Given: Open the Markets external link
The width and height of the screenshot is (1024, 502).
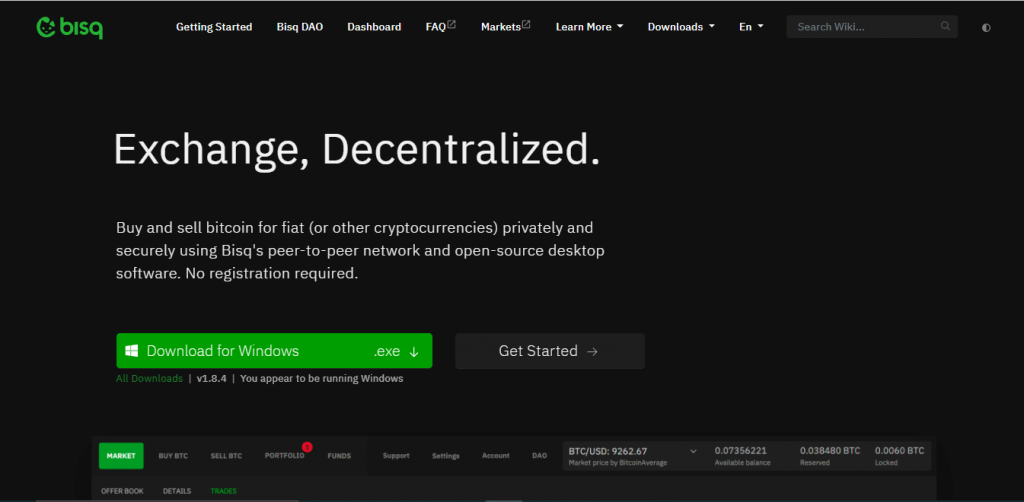Looking at the screenshot, I should [505, 27].
